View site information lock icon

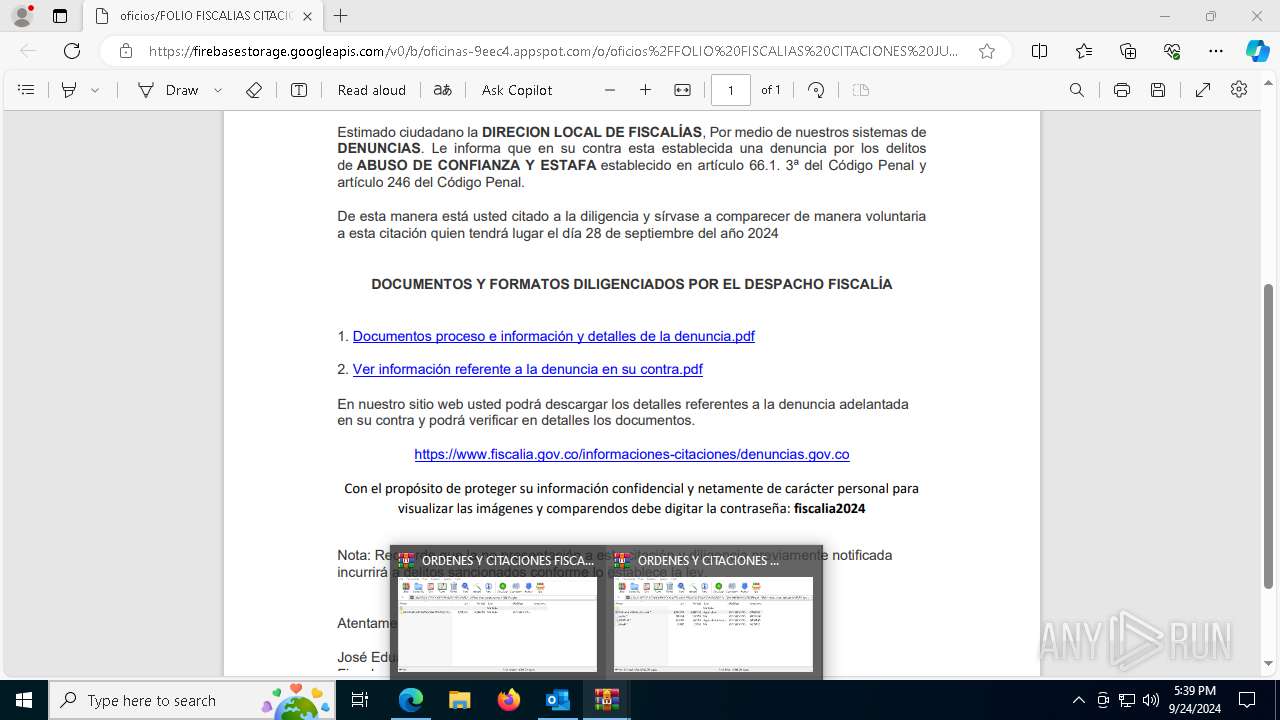(x=126, y=51)
